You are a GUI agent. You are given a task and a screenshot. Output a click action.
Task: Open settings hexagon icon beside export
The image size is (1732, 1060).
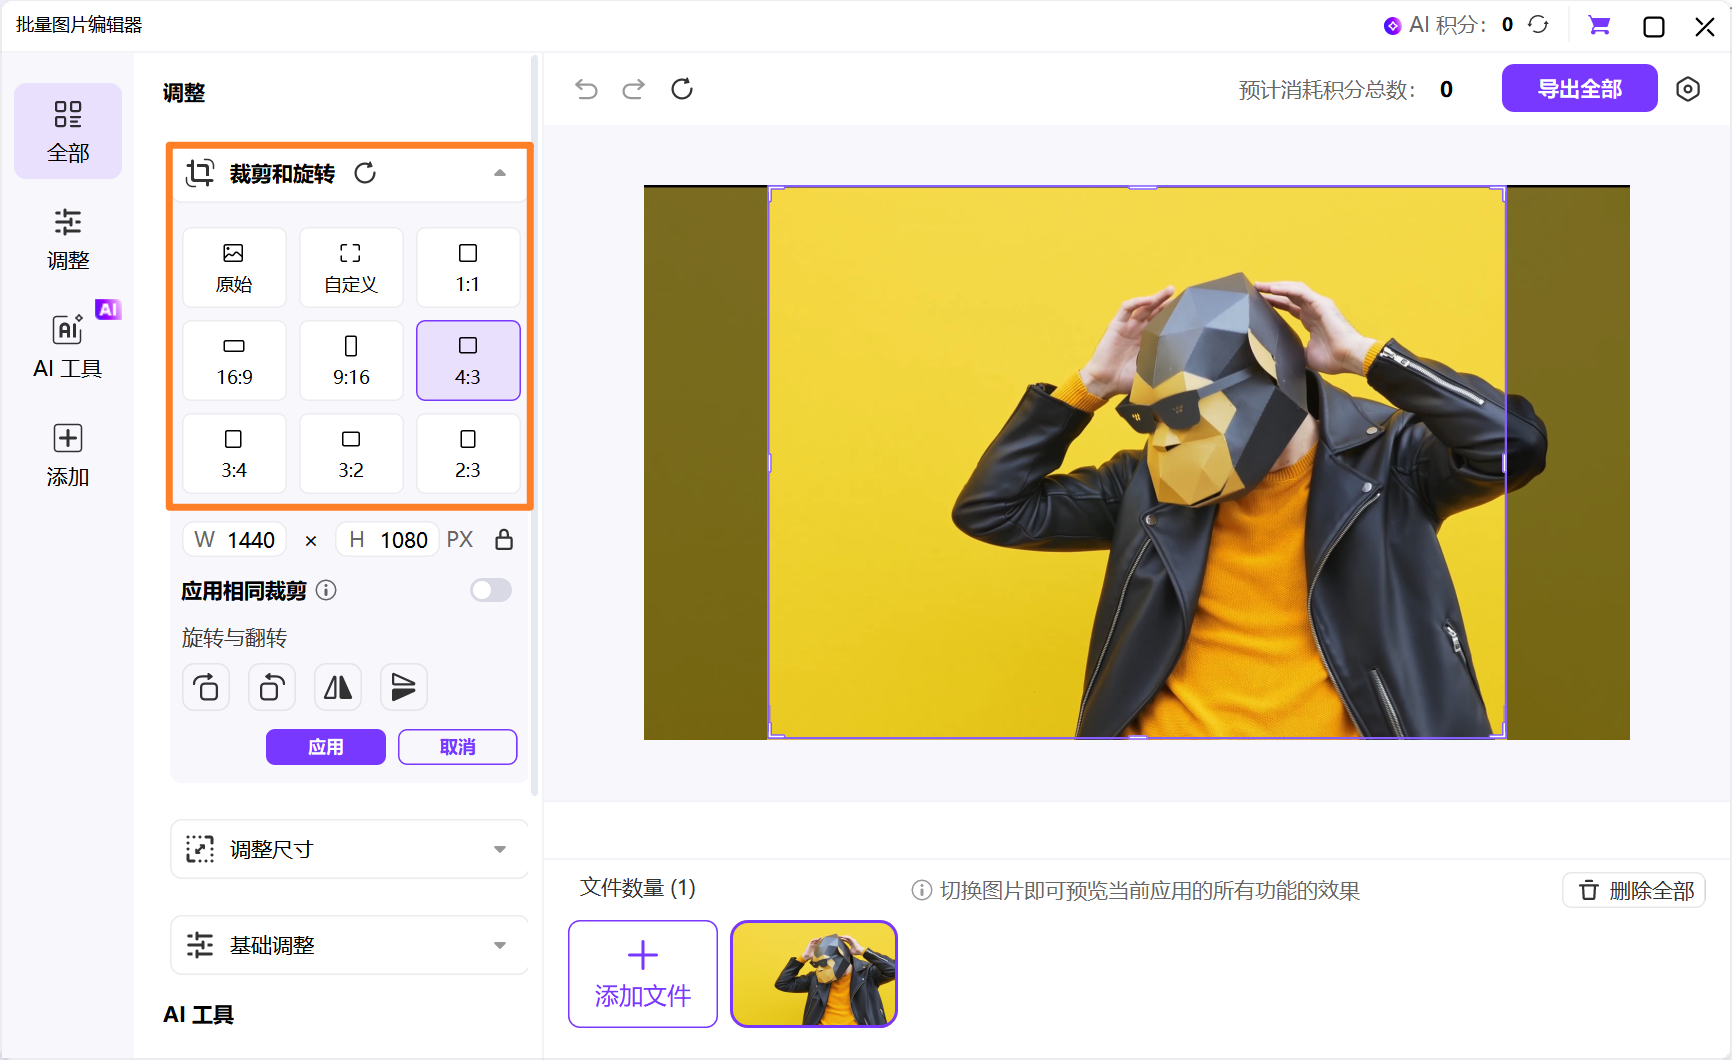(x=1688, y=89)
